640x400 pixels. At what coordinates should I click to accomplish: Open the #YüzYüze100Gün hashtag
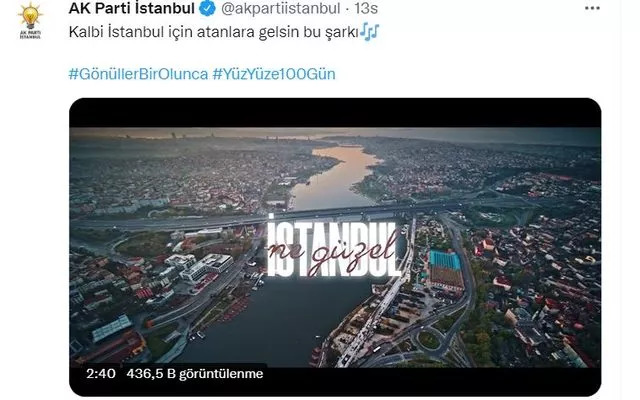pyautogui.click(x=274, y=74)
